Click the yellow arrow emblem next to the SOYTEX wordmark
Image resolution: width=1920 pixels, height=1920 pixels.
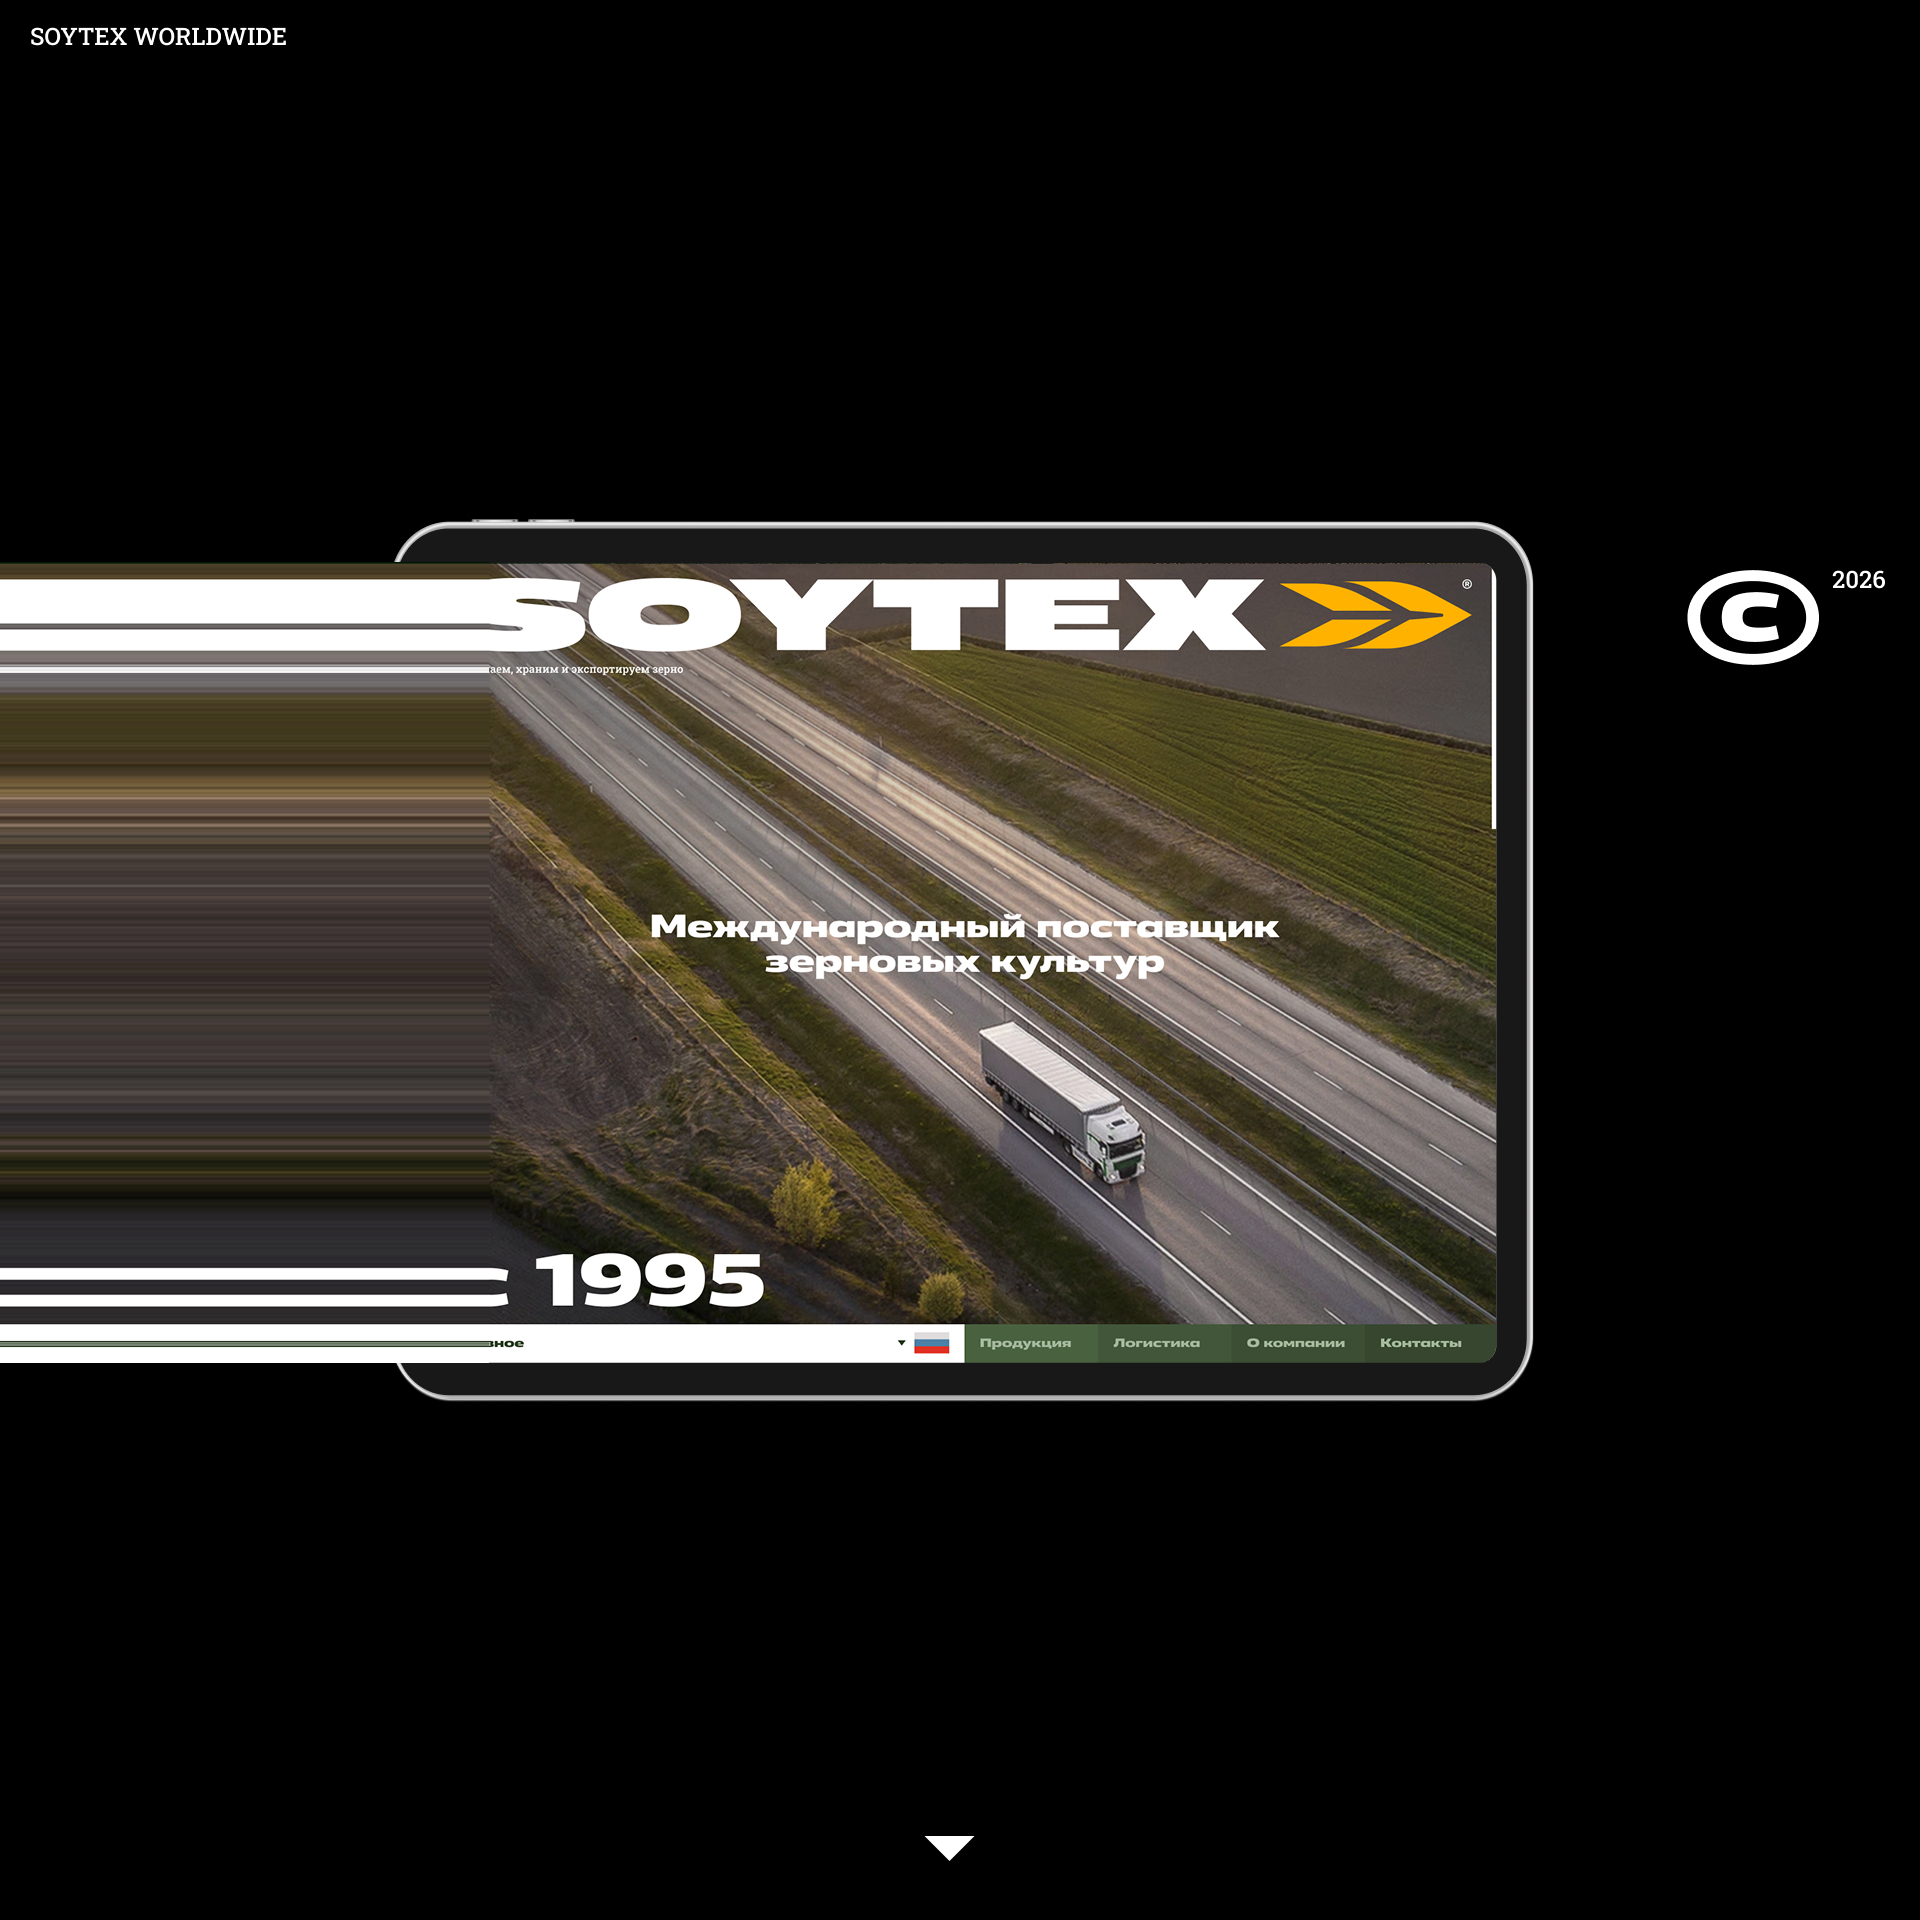1375,615
